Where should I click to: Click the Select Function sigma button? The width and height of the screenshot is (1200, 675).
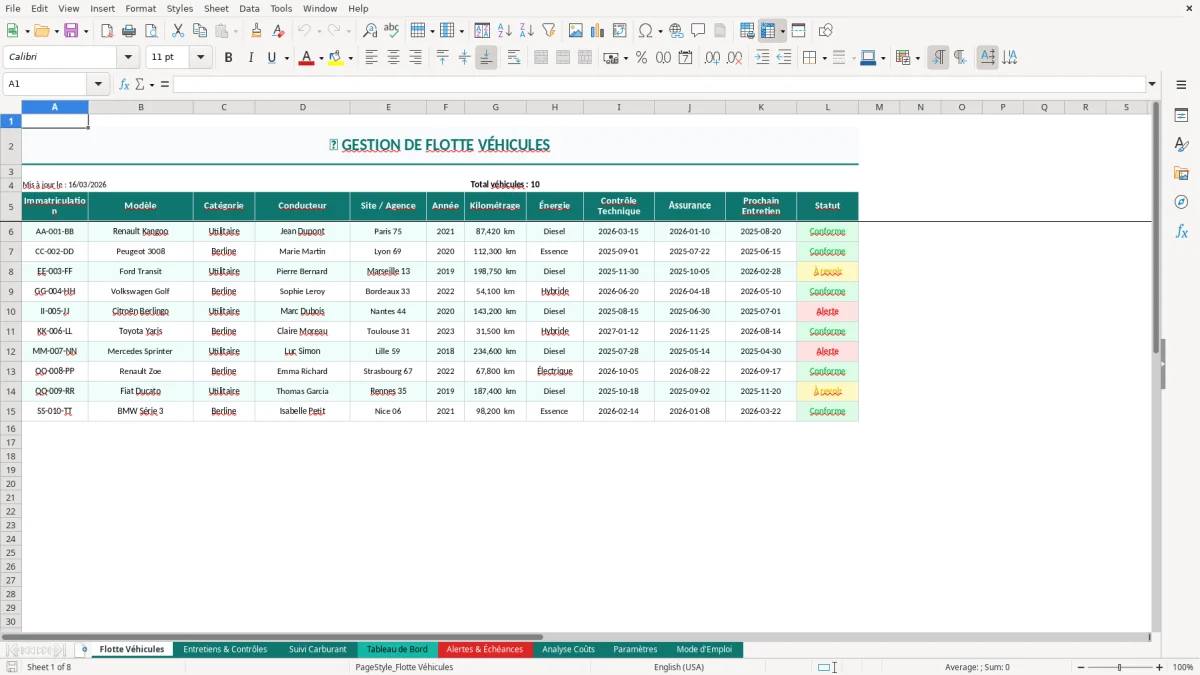pyautogui.click(x=139, y=84)
